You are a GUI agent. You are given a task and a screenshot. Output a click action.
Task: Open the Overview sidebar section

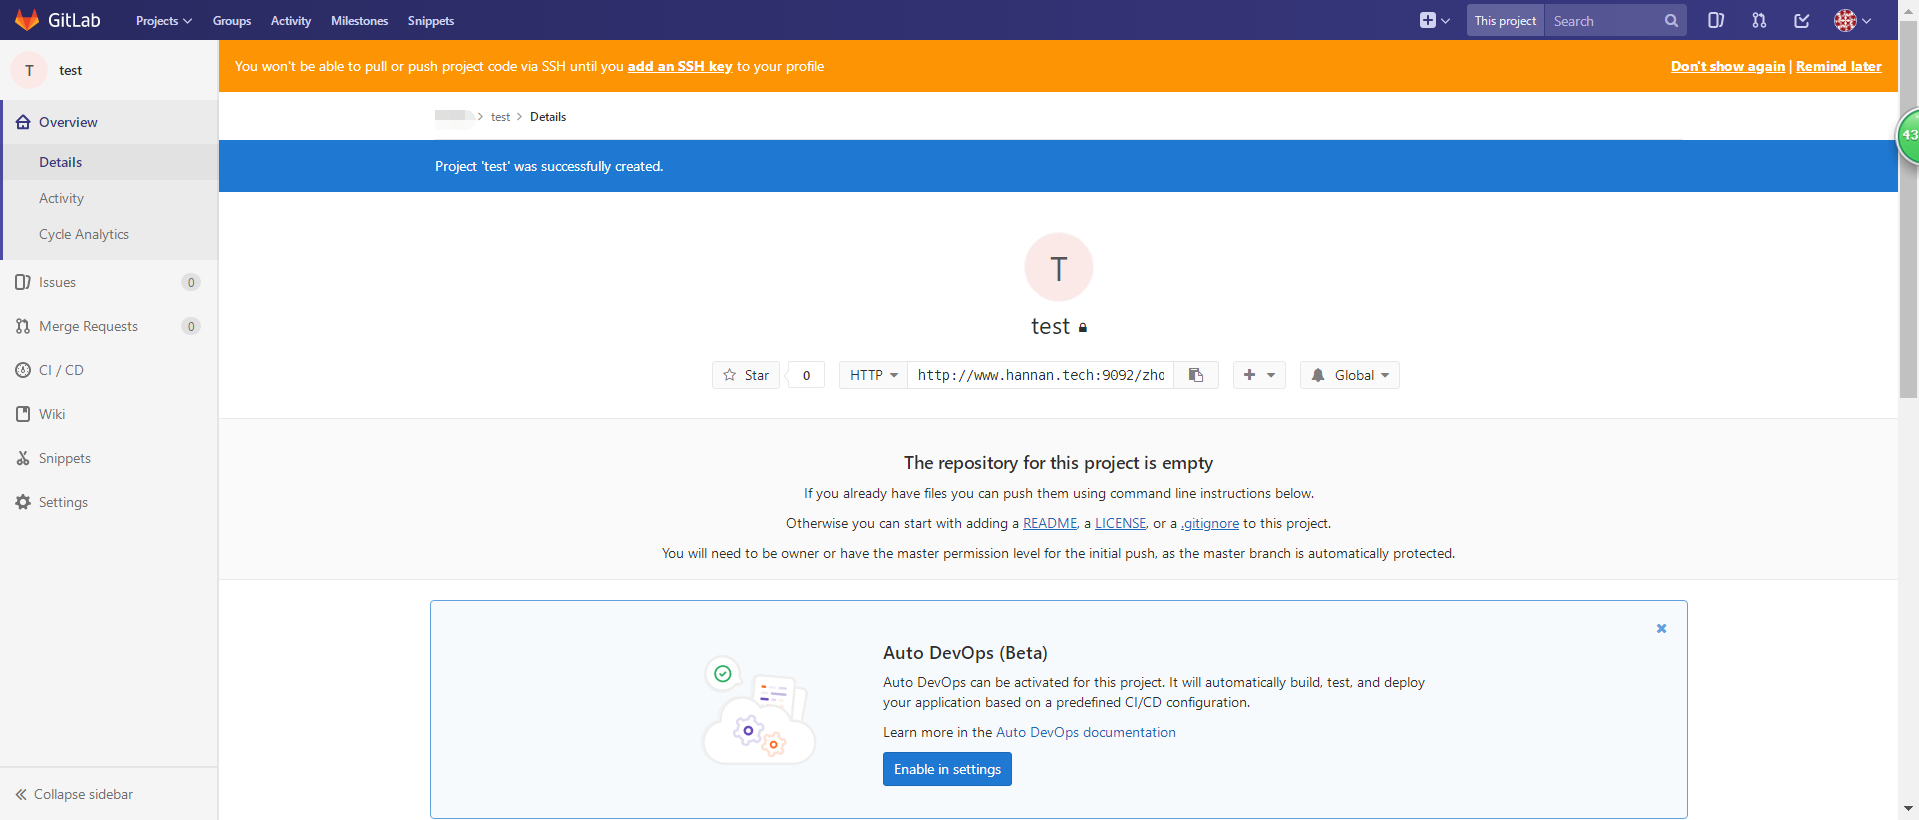pos(110,122)
